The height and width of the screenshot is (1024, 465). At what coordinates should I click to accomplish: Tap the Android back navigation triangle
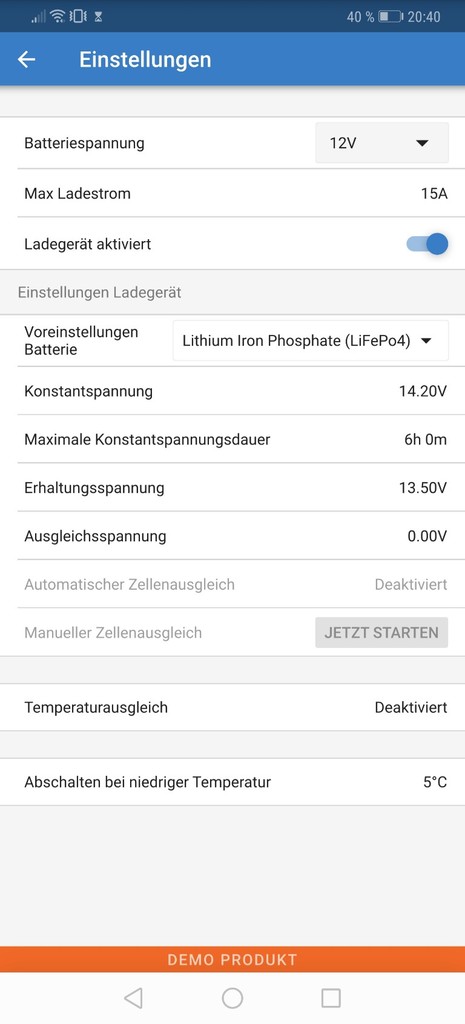coord(133,997)
